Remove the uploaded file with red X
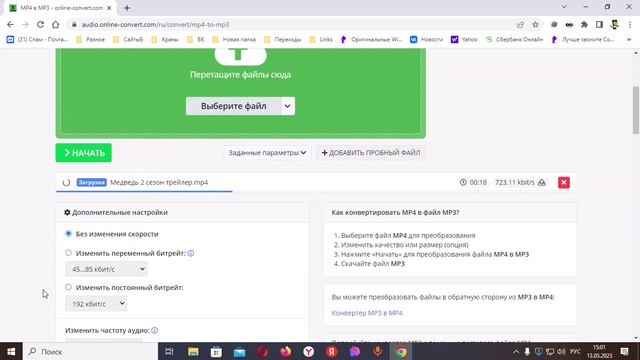Viewport: 640px width, 360px height. point(564,182)
